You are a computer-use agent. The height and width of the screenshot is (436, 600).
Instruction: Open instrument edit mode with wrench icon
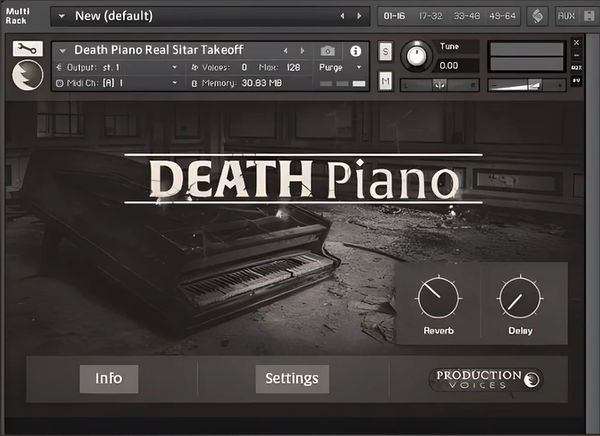[28, 49]
